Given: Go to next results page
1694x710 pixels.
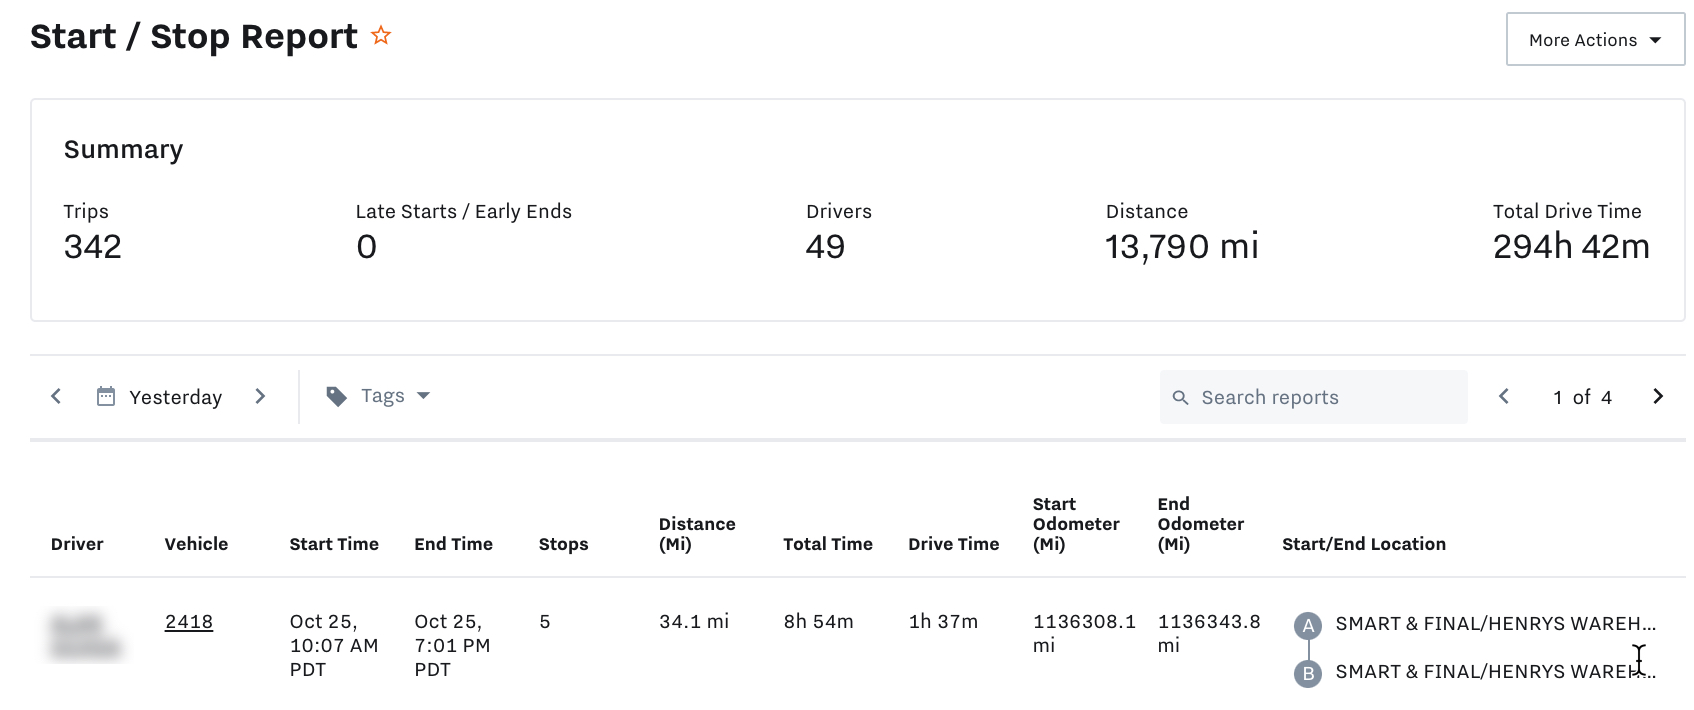Looking at the screenshot, I should tap(1657, 397).
